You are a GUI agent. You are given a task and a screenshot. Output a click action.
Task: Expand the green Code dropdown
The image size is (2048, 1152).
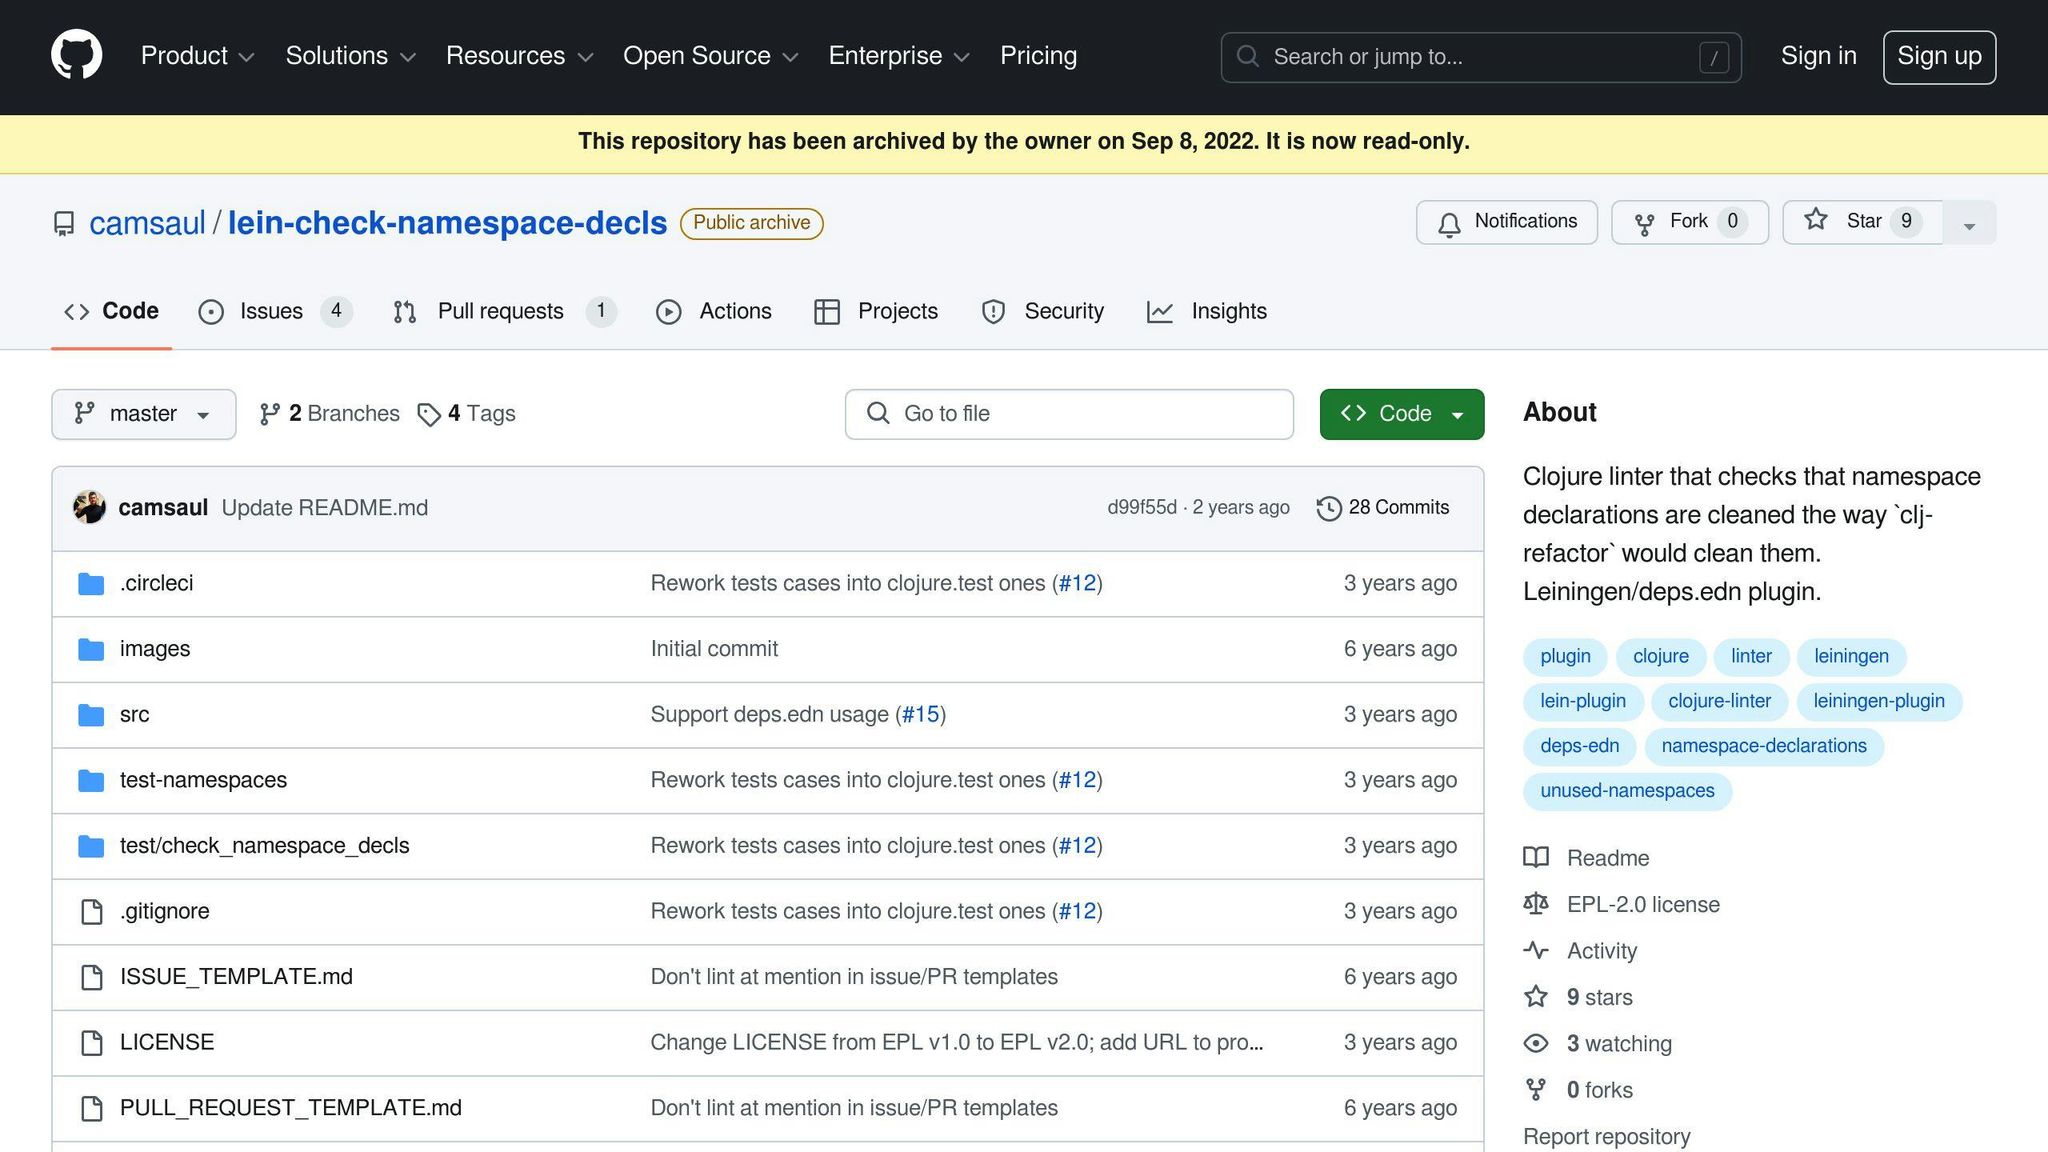pos(1401,414)
